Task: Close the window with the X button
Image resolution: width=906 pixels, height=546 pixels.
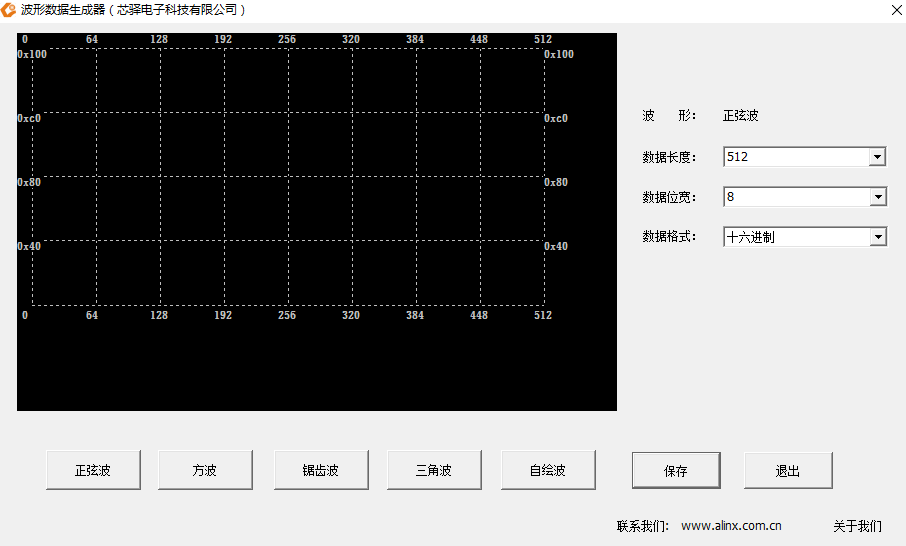Action: (x=896, y=10)
